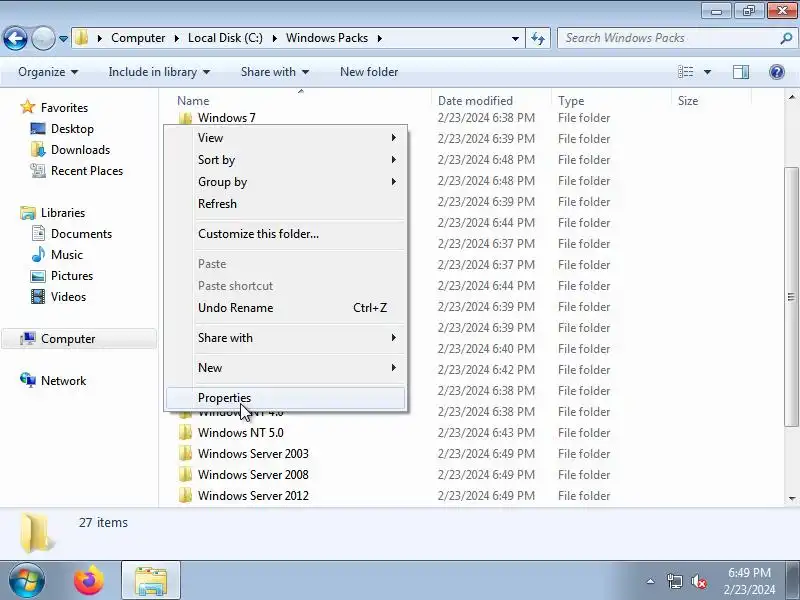Open the Share with toolbar dropdown
800x600 pixels.
[275, 72]
